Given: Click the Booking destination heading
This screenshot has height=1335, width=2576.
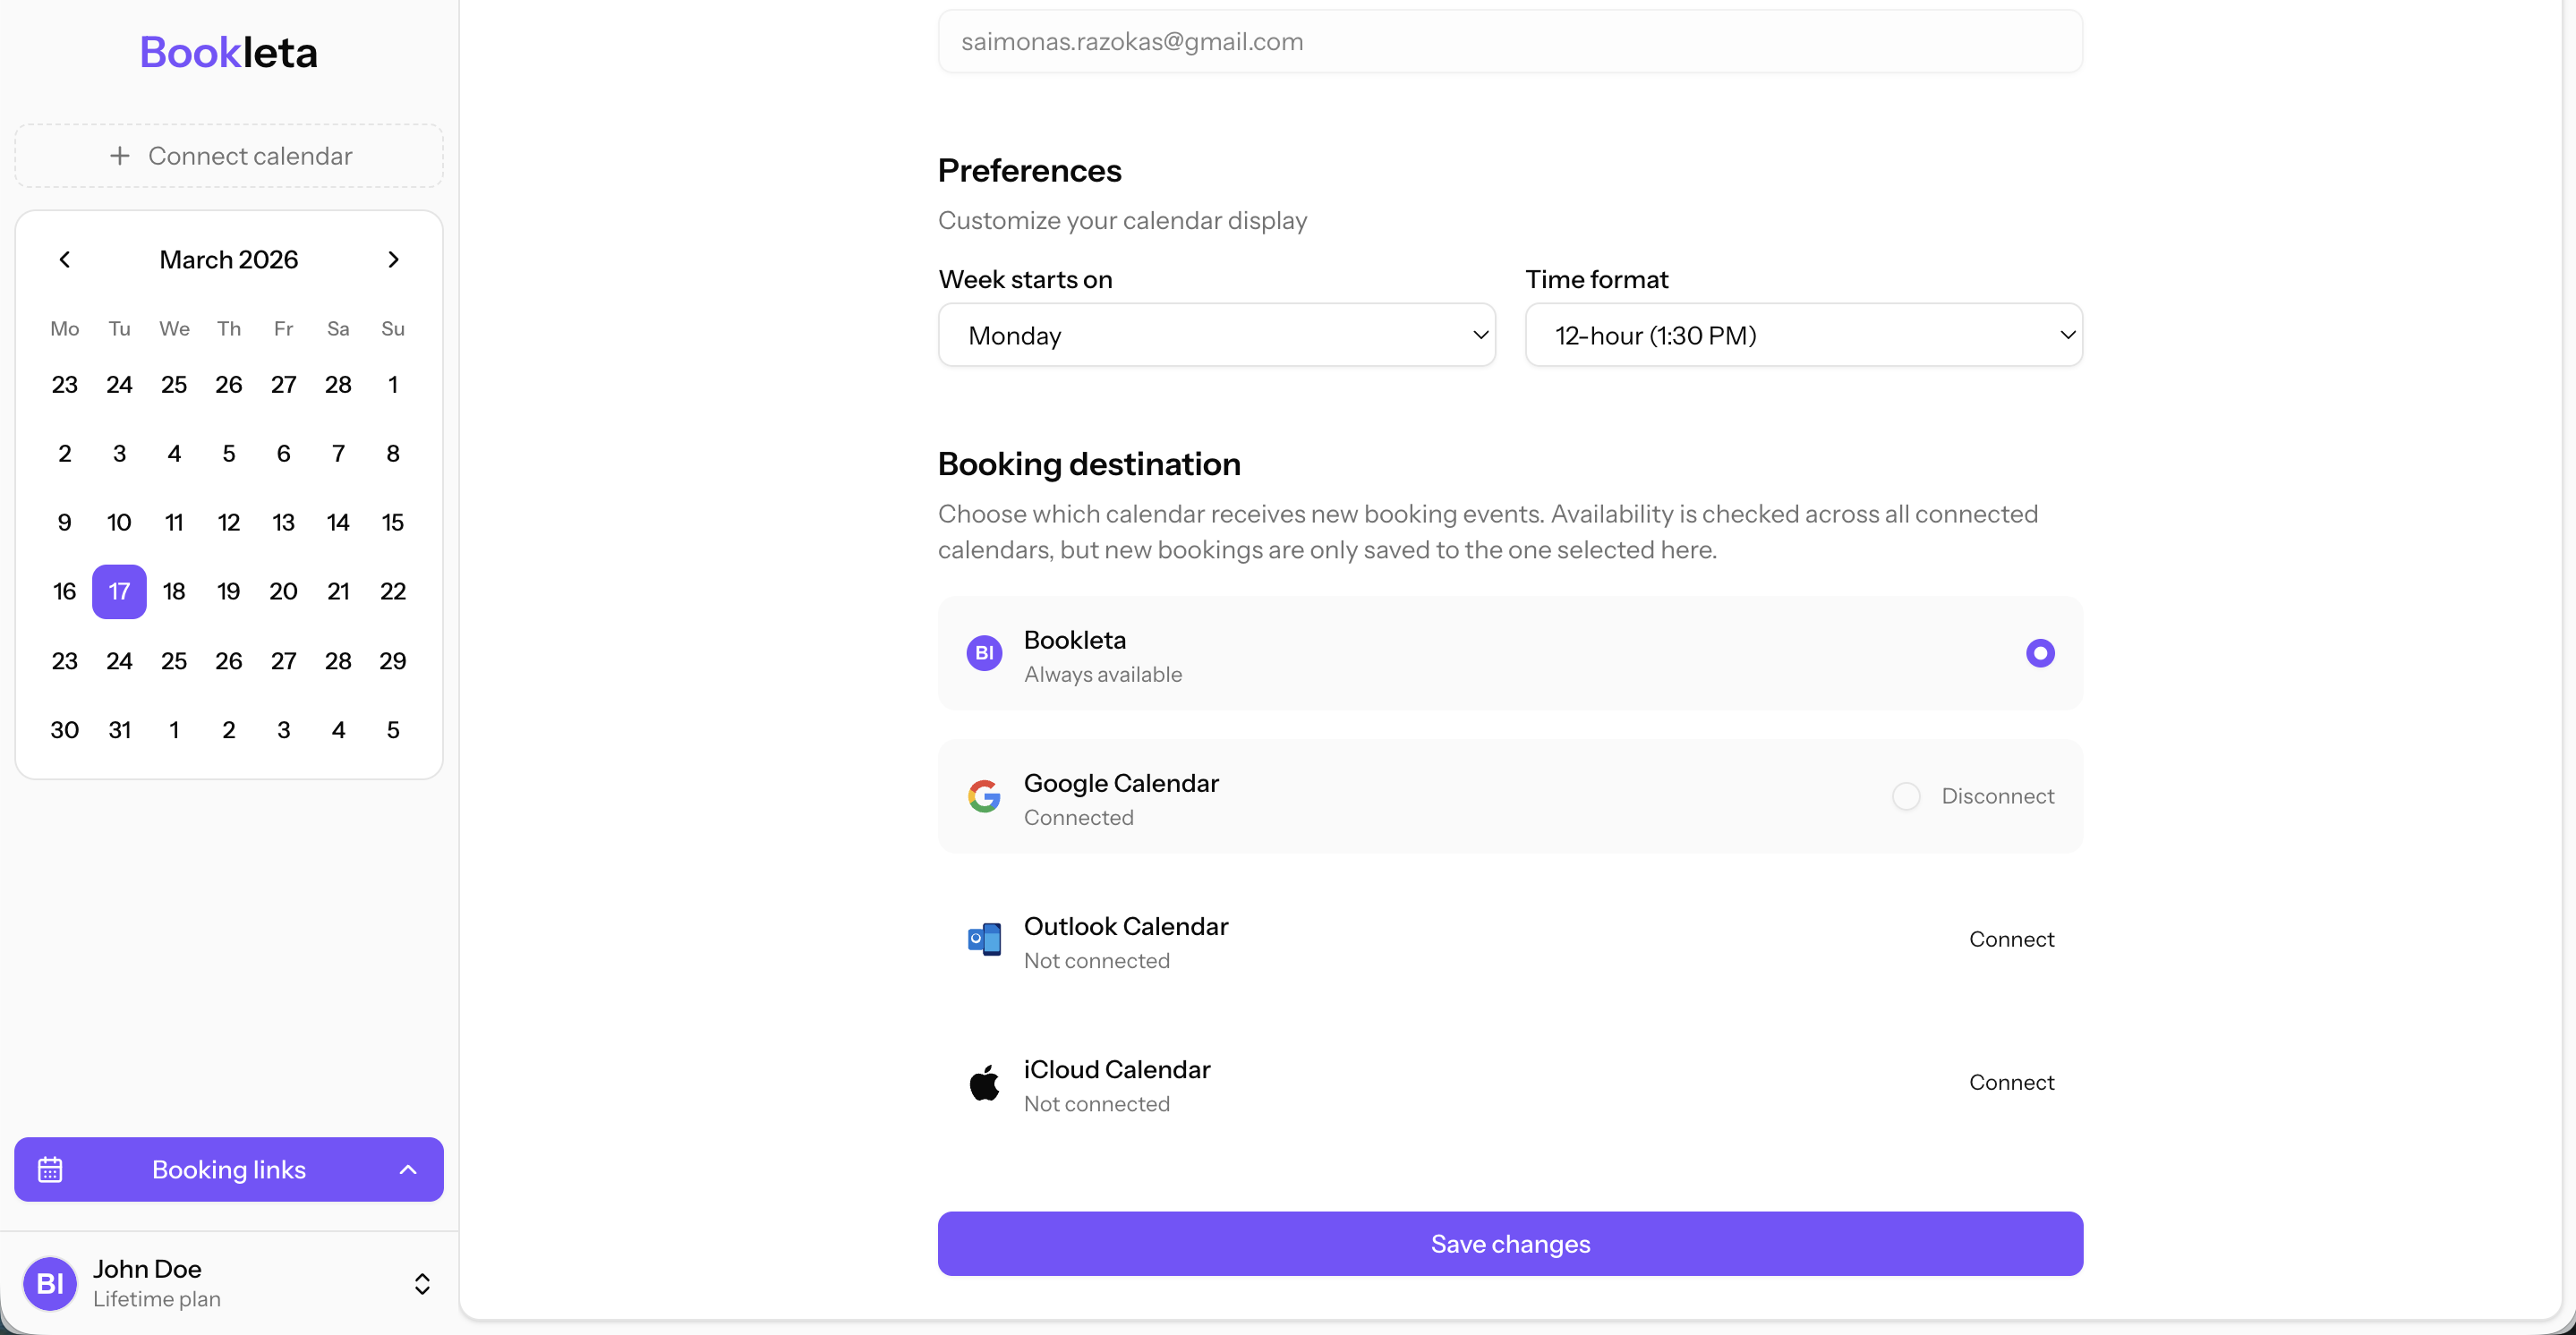Looking at the screenshot, I should click(1089, 464).
